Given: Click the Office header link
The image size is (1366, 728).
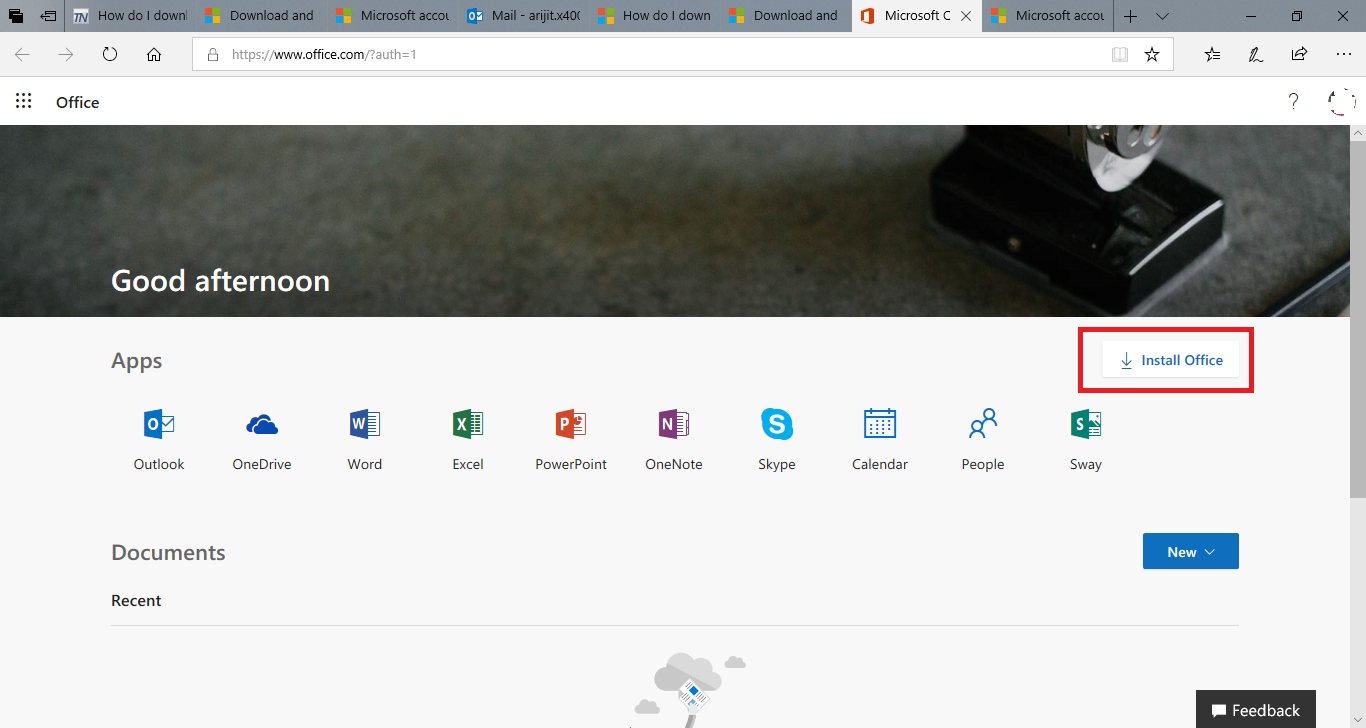Looking at the screenshot, I should click(77, 102).
